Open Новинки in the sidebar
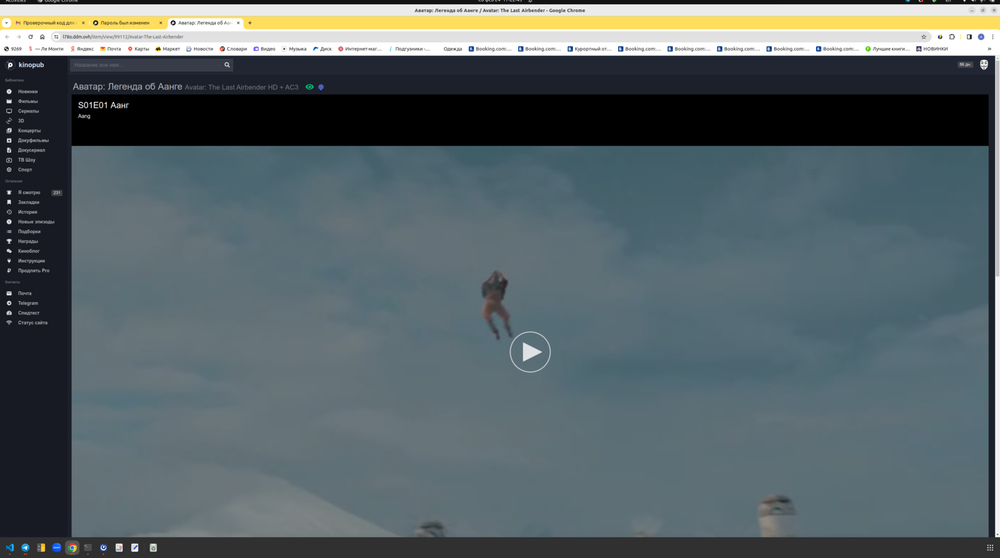The width and height of the screenshot is (1000, 558). [27, 92]
